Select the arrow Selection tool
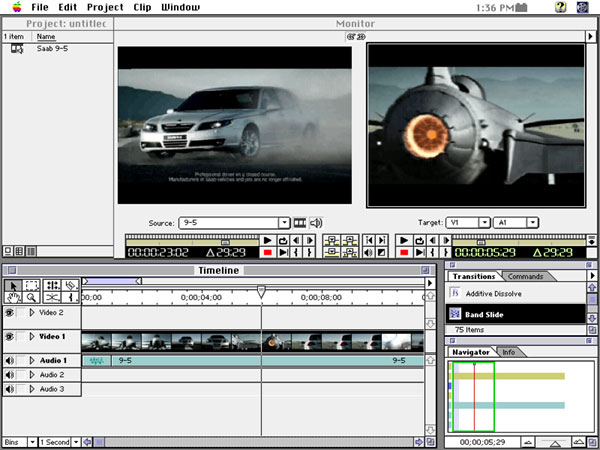The width and height of the screenshot is (600, 450). click(x=12, y=285)
